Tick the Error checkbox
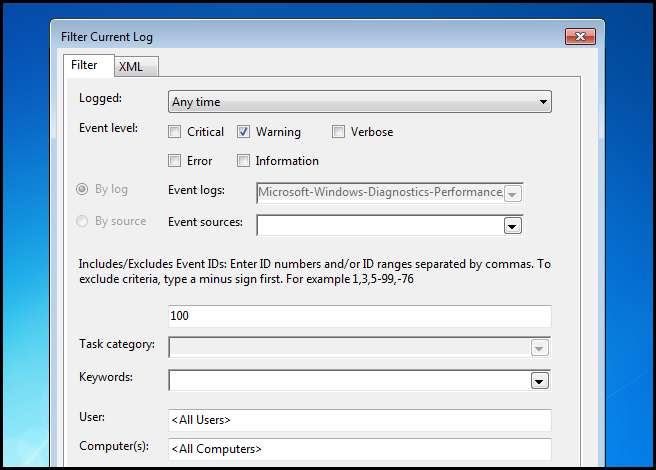656x470 pixels. click(x=174, y=161)
